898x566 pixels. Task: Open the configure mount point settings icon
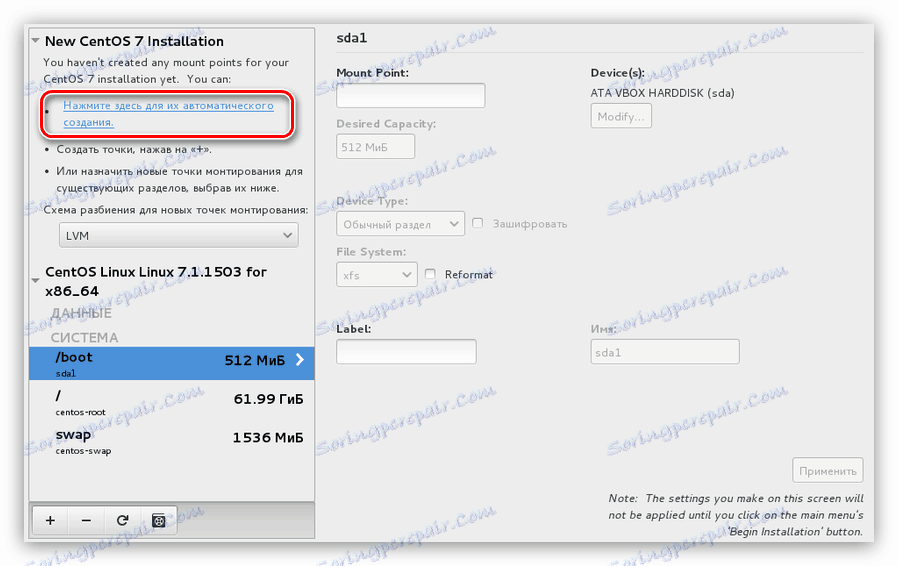pos(159,520)
